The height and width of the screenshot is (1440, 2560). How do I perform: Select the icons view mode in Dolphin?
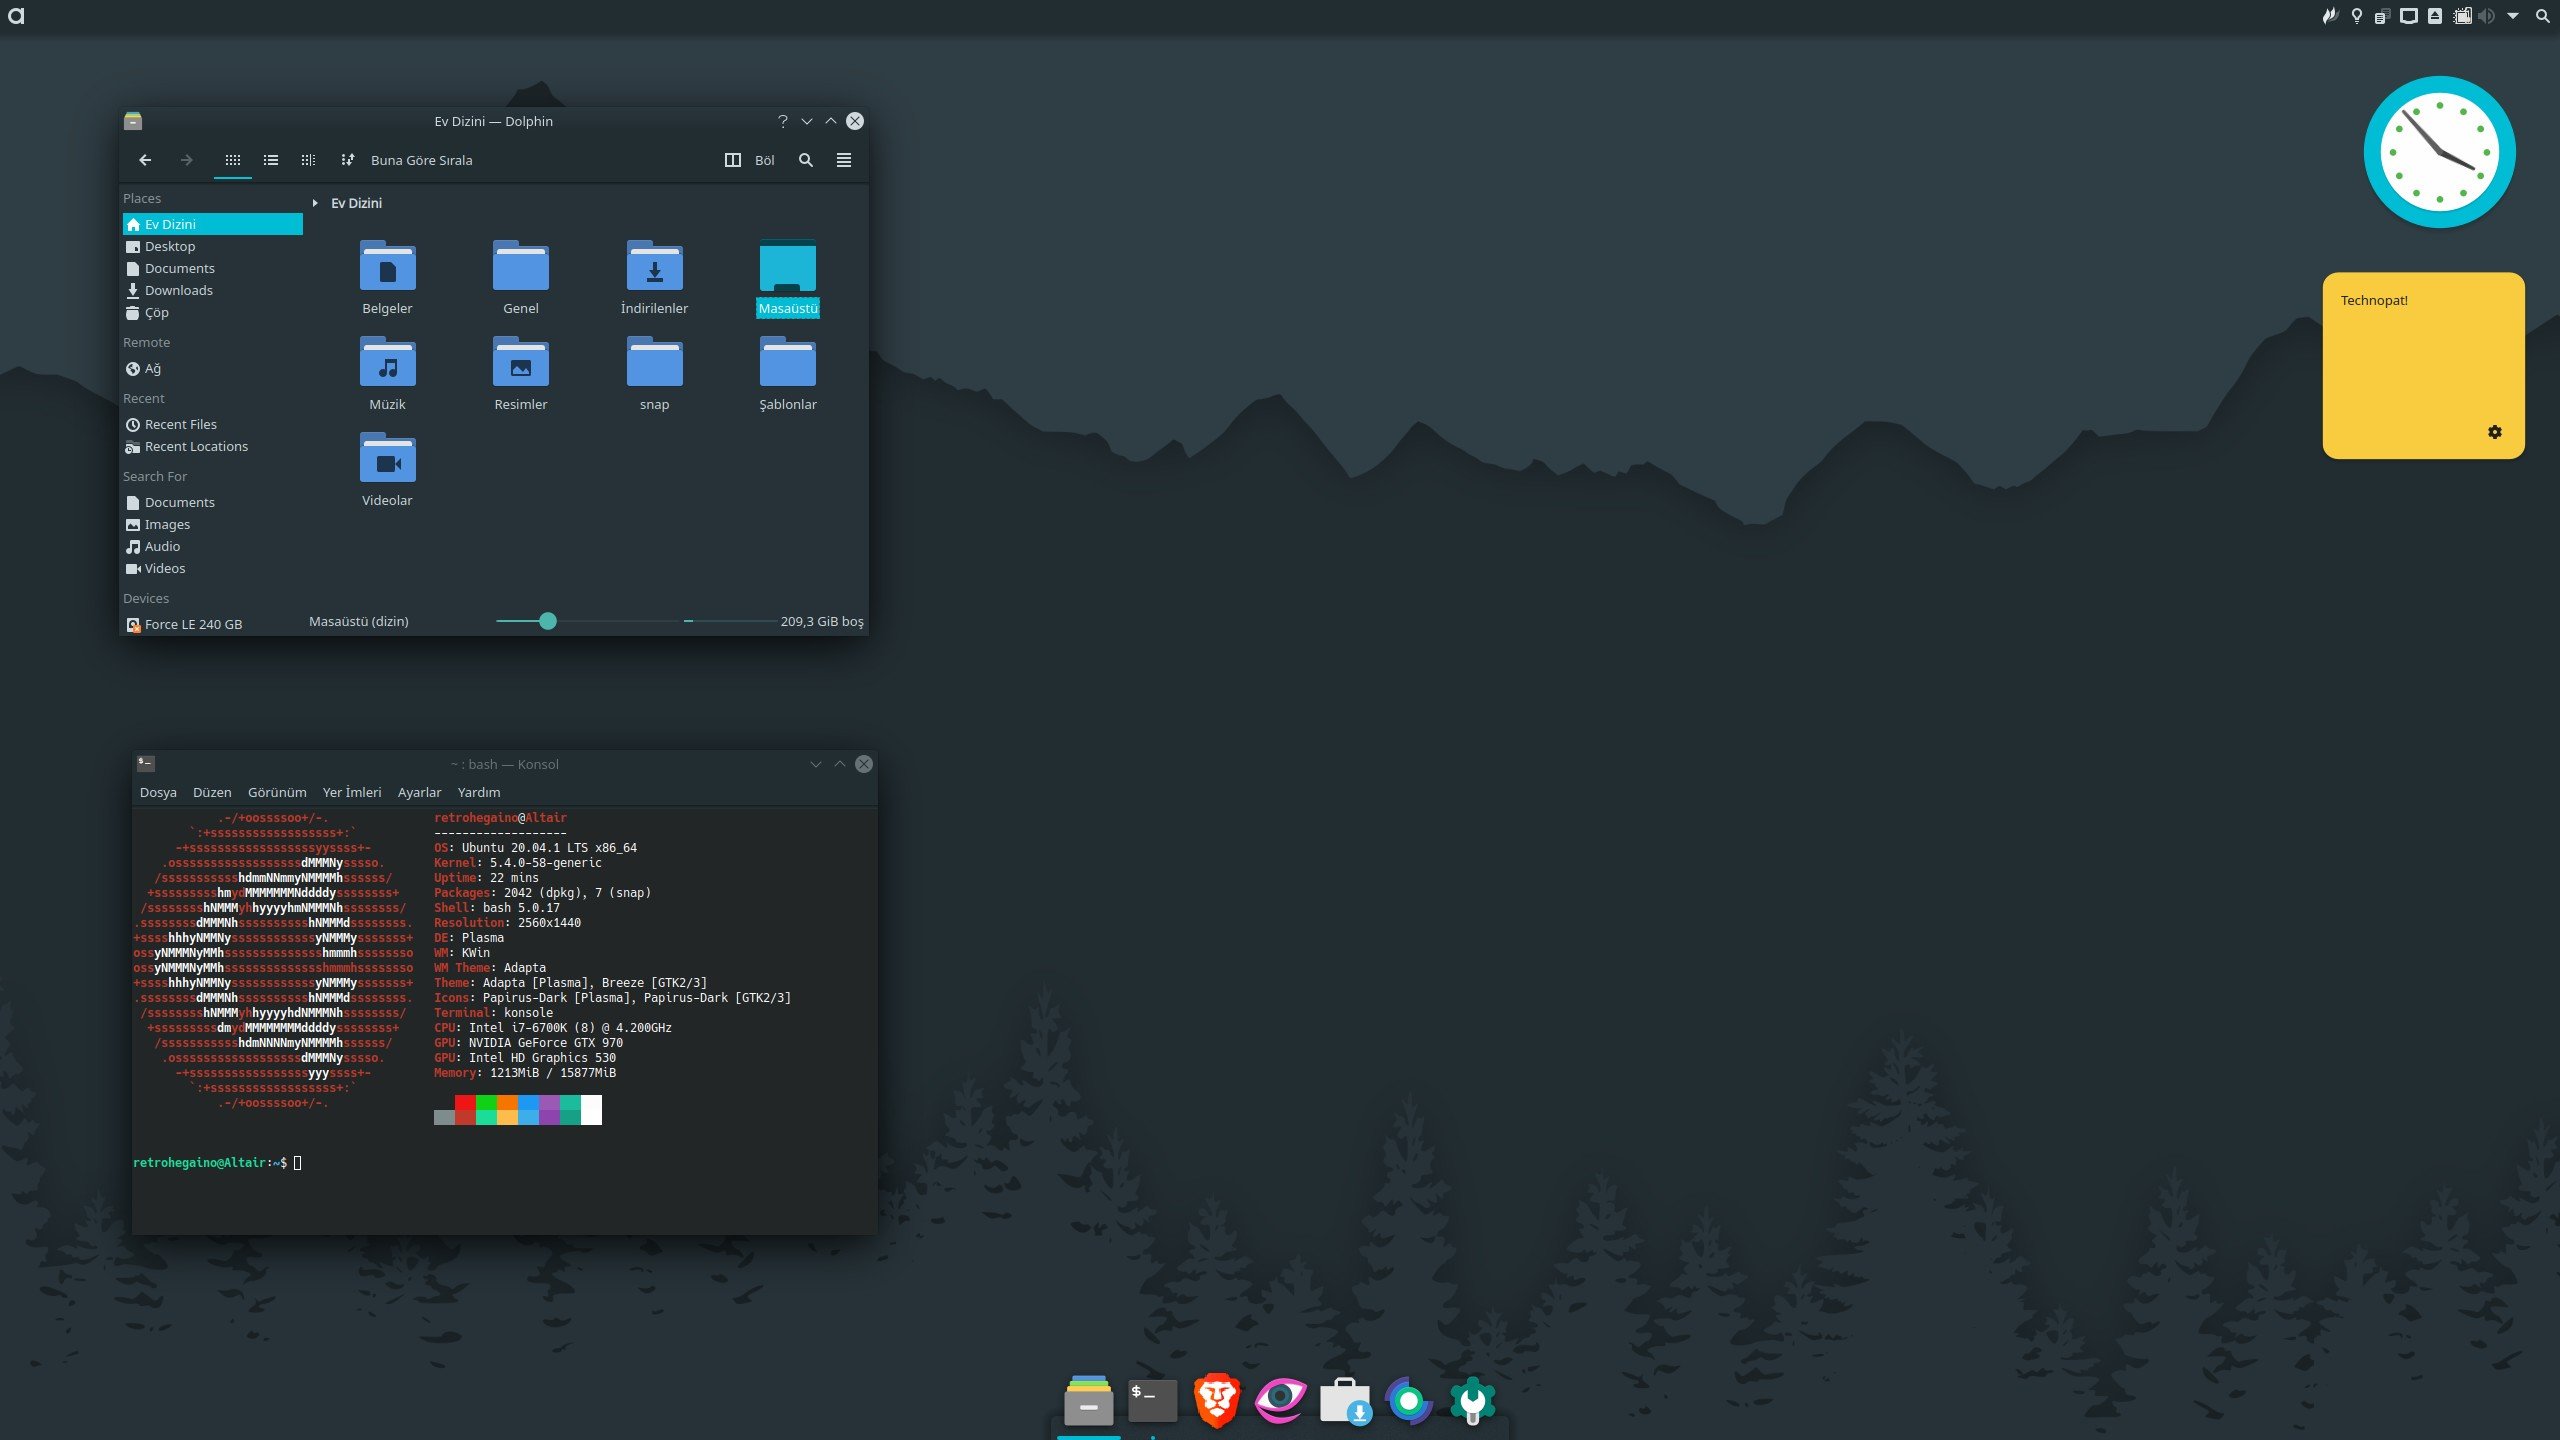tap(233, 159)
